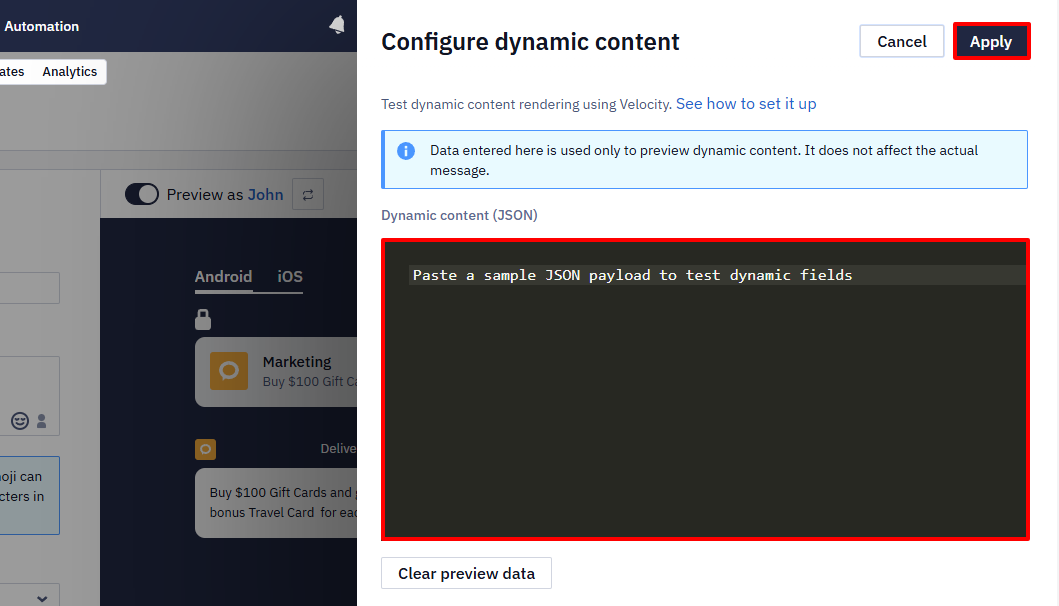The width and height of the screenshot is (1059, 606).
Task: Switch to the Android preview tab
Action: point(224,276)
